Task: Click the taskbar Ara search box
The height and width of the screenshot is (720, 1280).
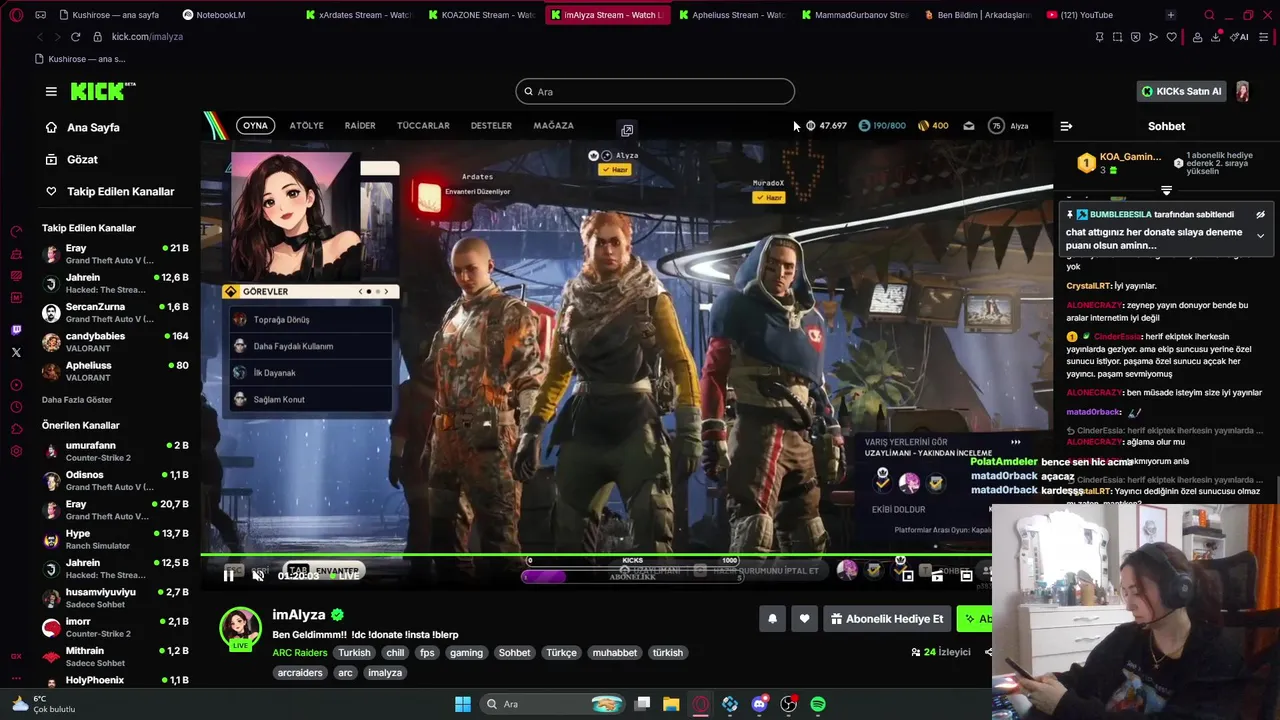Action: (x=552, y=704)
